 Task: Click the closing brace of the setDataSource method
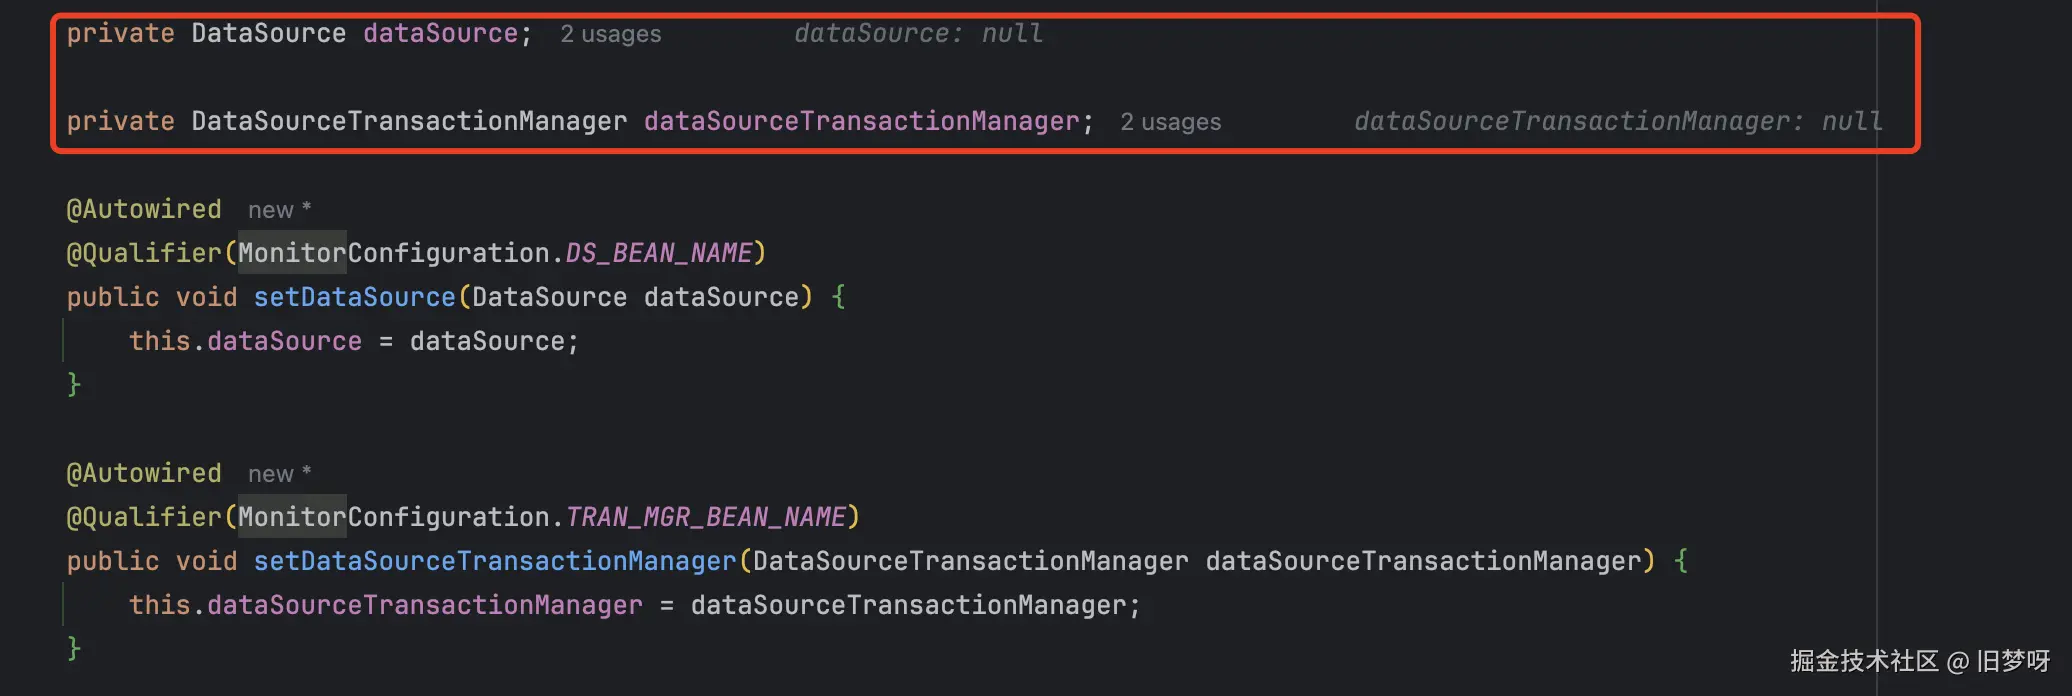pyautogui.click(x=74, y=385)
